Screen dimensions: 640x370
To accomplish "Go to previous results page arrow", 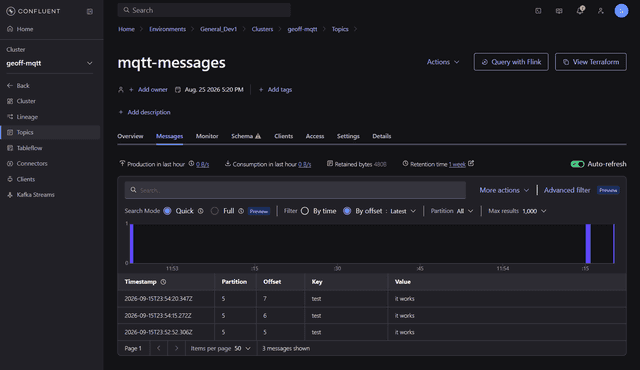I will point(159,348).
